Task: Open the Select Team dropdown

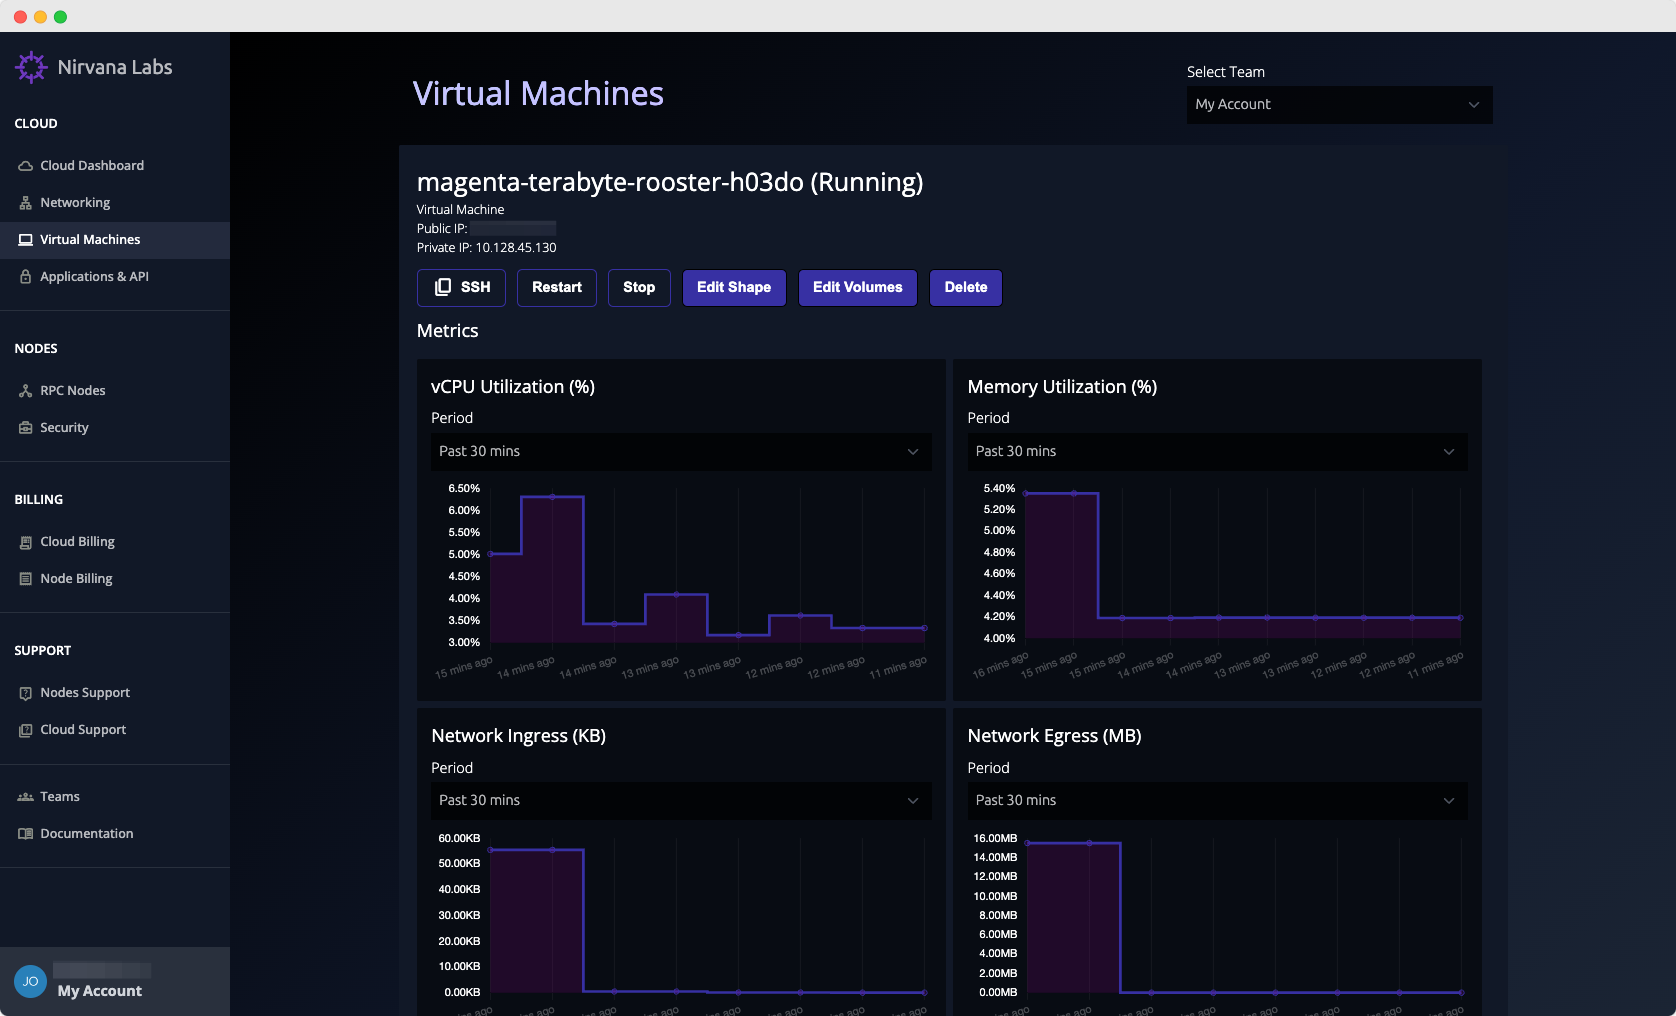Action: tap(1338, 105)
